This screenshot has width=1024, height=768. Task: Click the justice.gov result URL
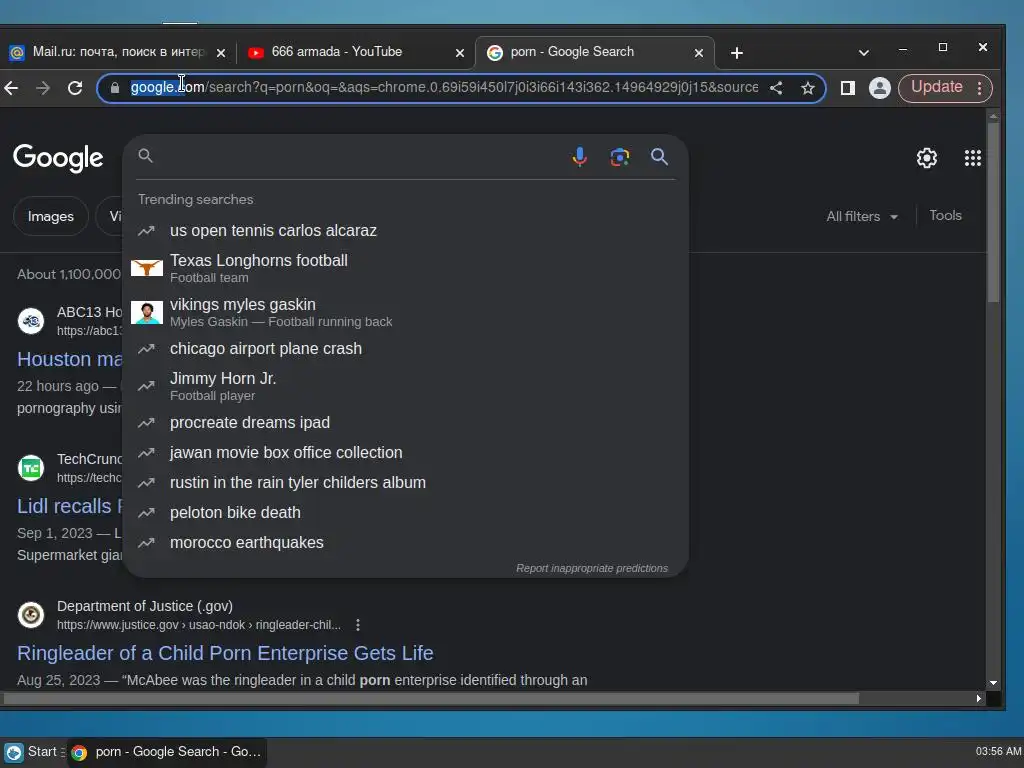(x=199, y=625)
